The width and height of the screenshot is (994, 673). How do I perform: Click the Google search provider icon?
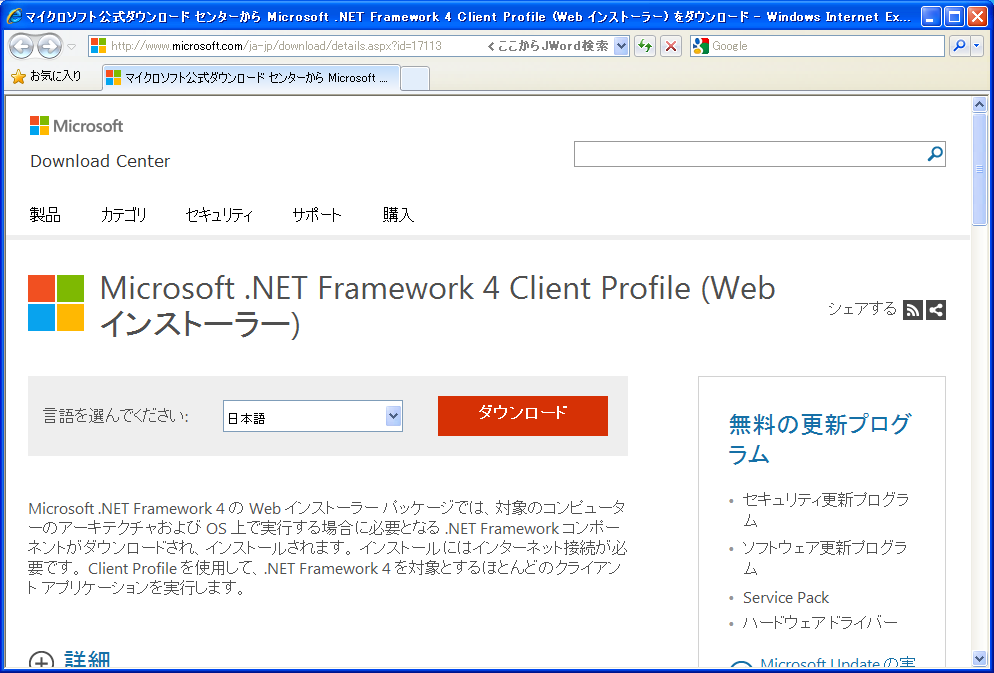point(700,46)
